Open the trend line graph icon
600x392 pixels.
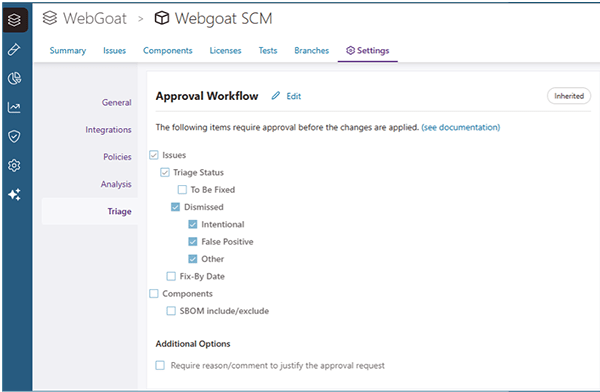coord(14,108)
